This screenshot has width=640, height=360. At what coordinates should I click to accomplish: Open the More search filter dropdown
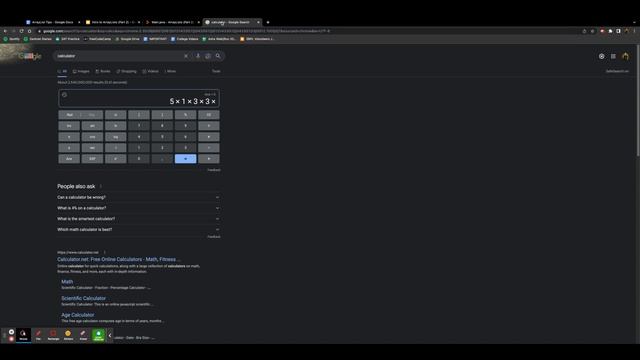170,71
